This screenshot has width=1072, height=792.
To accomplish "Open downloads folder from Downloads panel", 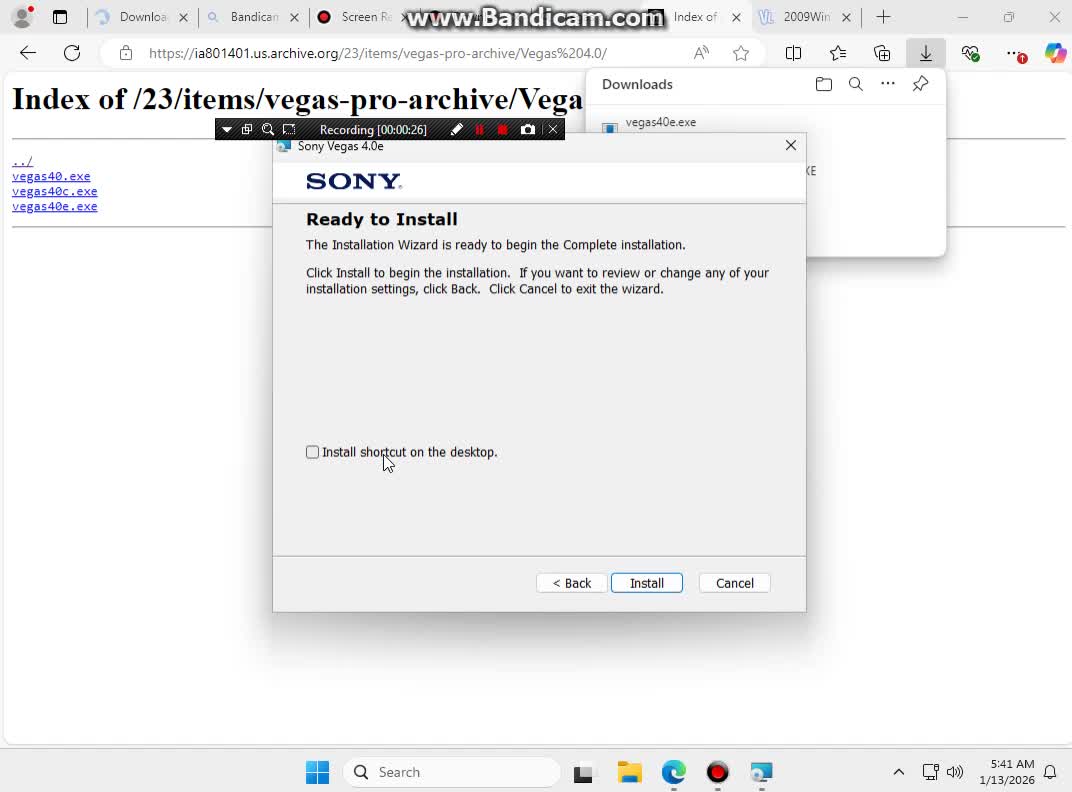I will pos(823,84).
